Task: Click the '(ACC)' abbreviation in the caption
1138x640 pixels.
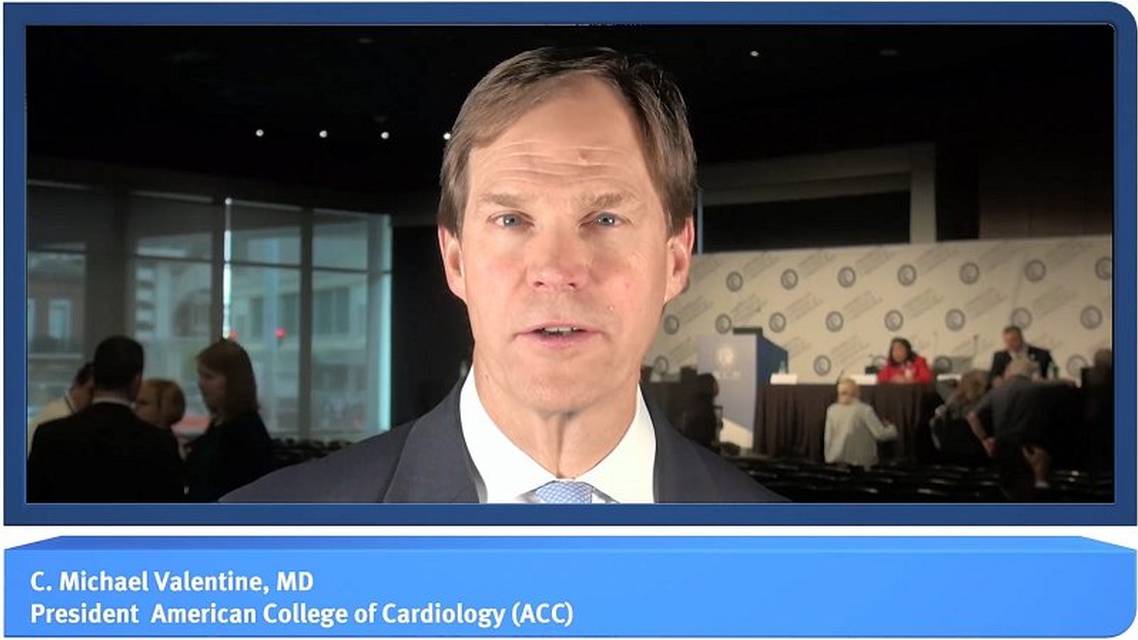Action: click(542, 614)
